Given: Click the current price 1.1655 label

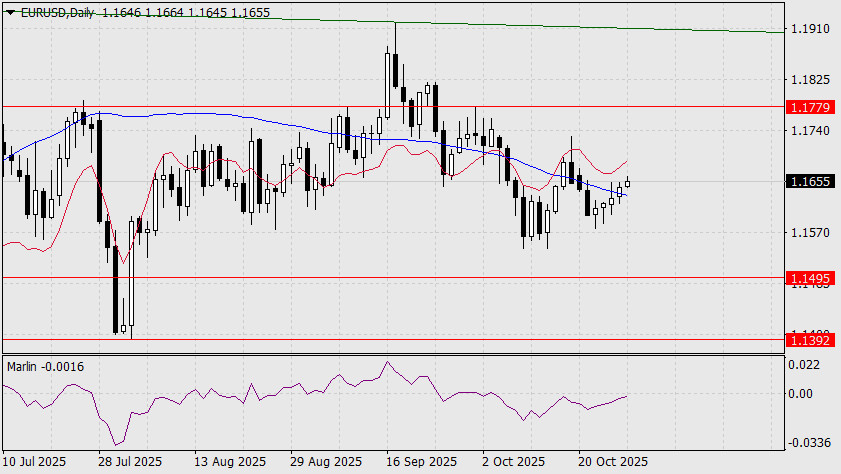Looking at the screenshot, I should pos(810,181).
